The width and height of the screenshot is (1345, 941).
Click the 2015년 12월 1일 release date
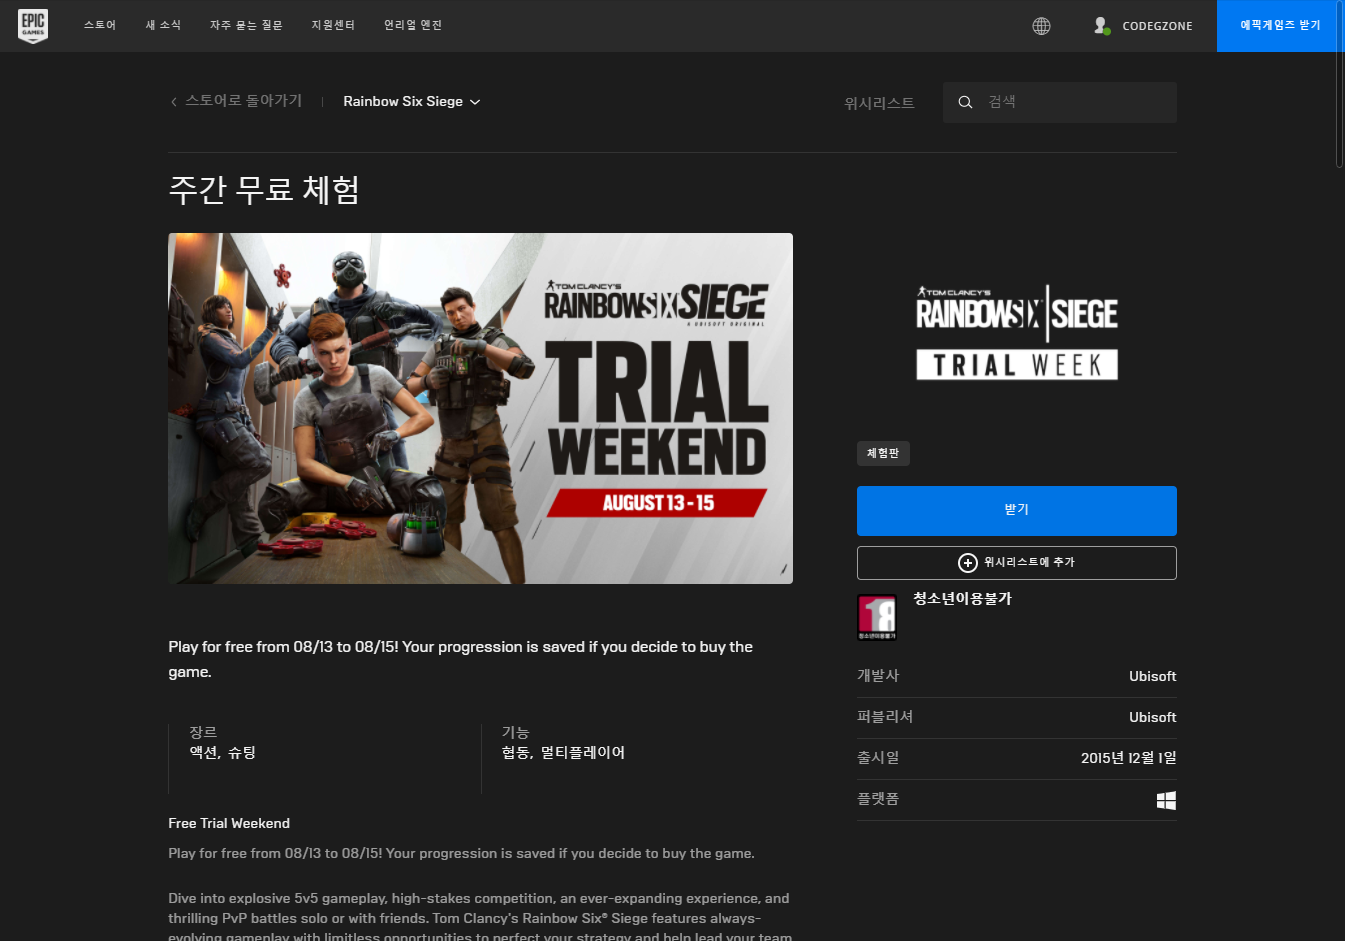coord(1129,759)
